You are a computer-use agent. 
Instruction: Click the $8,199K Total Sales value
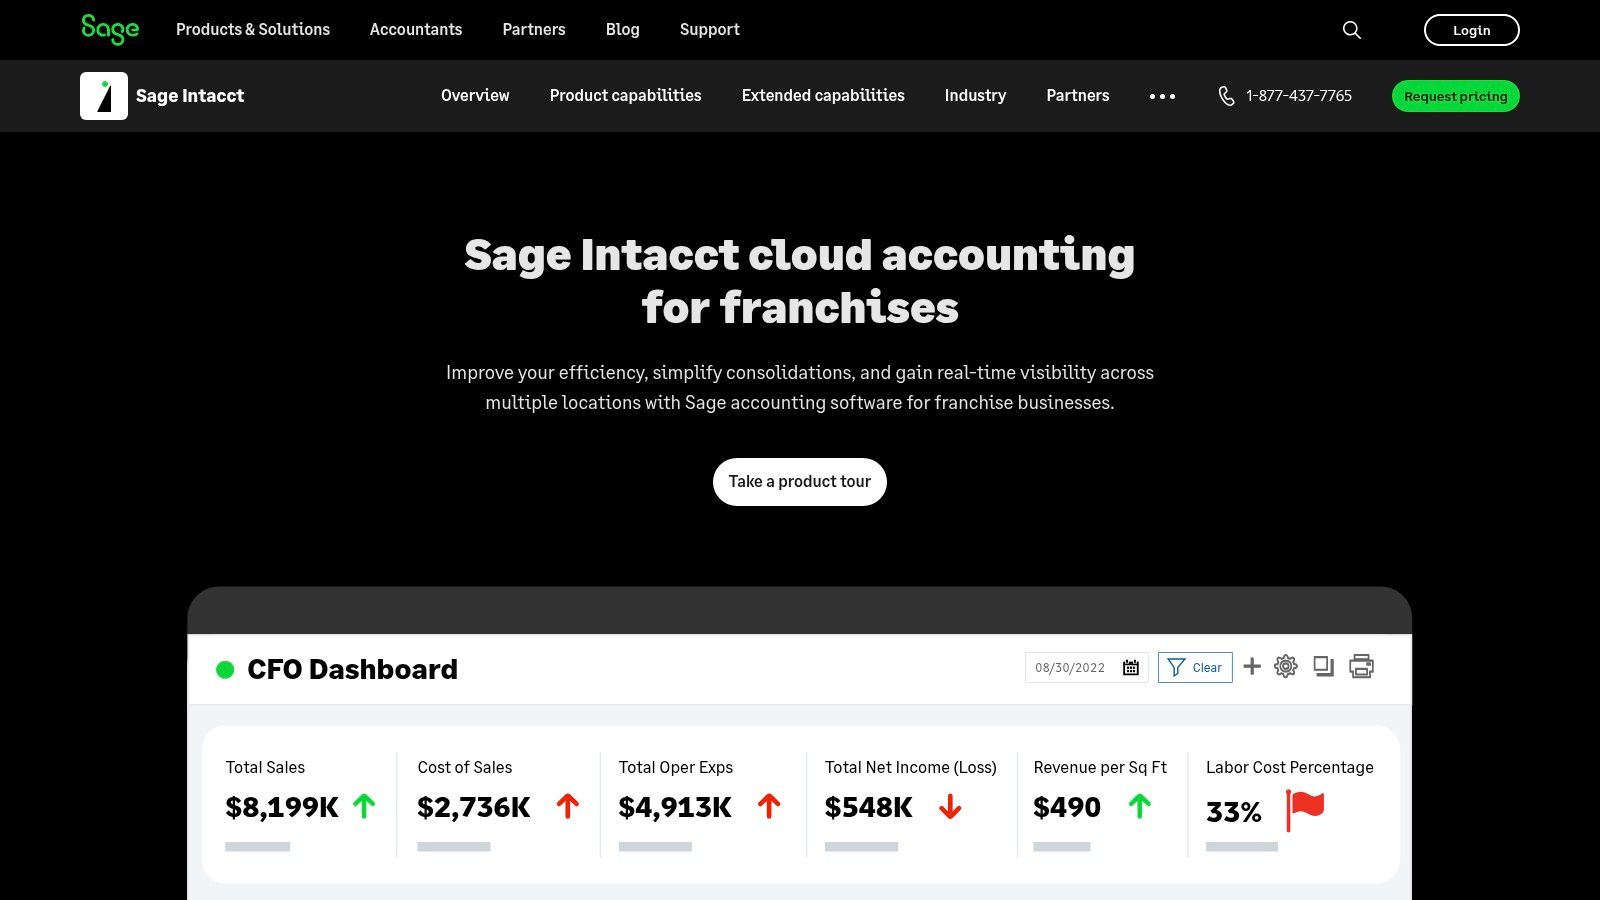pos(282,807)
